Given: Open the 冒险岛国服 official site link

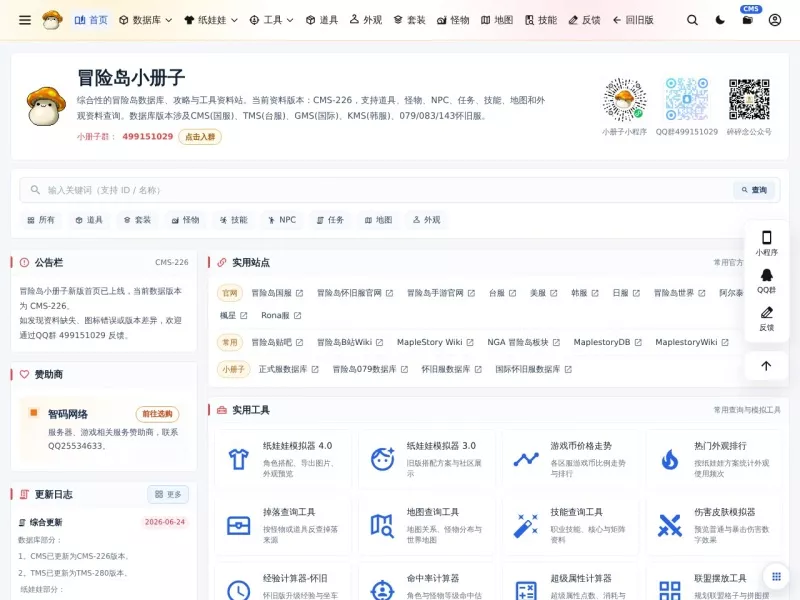Looking at the screenshot, I should pyautogui.click(x=277, y=293).
